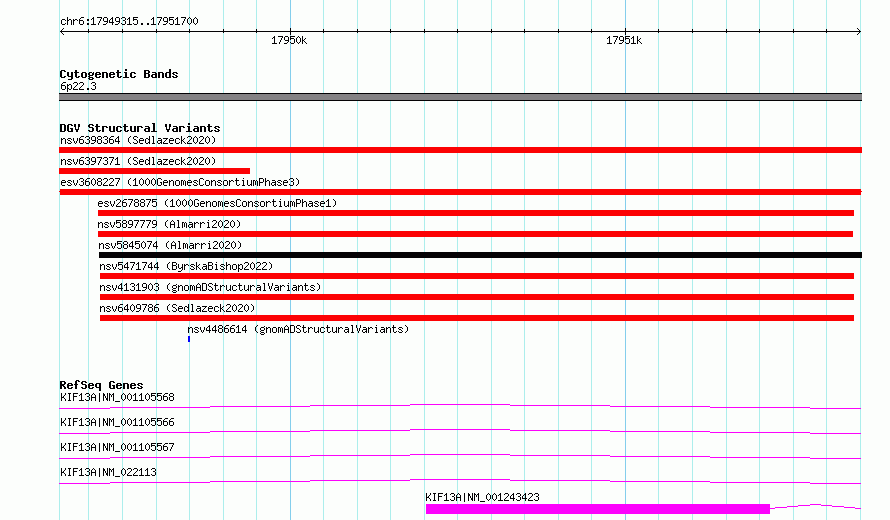Image resolution: width=890 pixels, height=520 pixels.
Task: Click the intron line of KIF13A|NM_022113
Action: click(x=460, y=481)
